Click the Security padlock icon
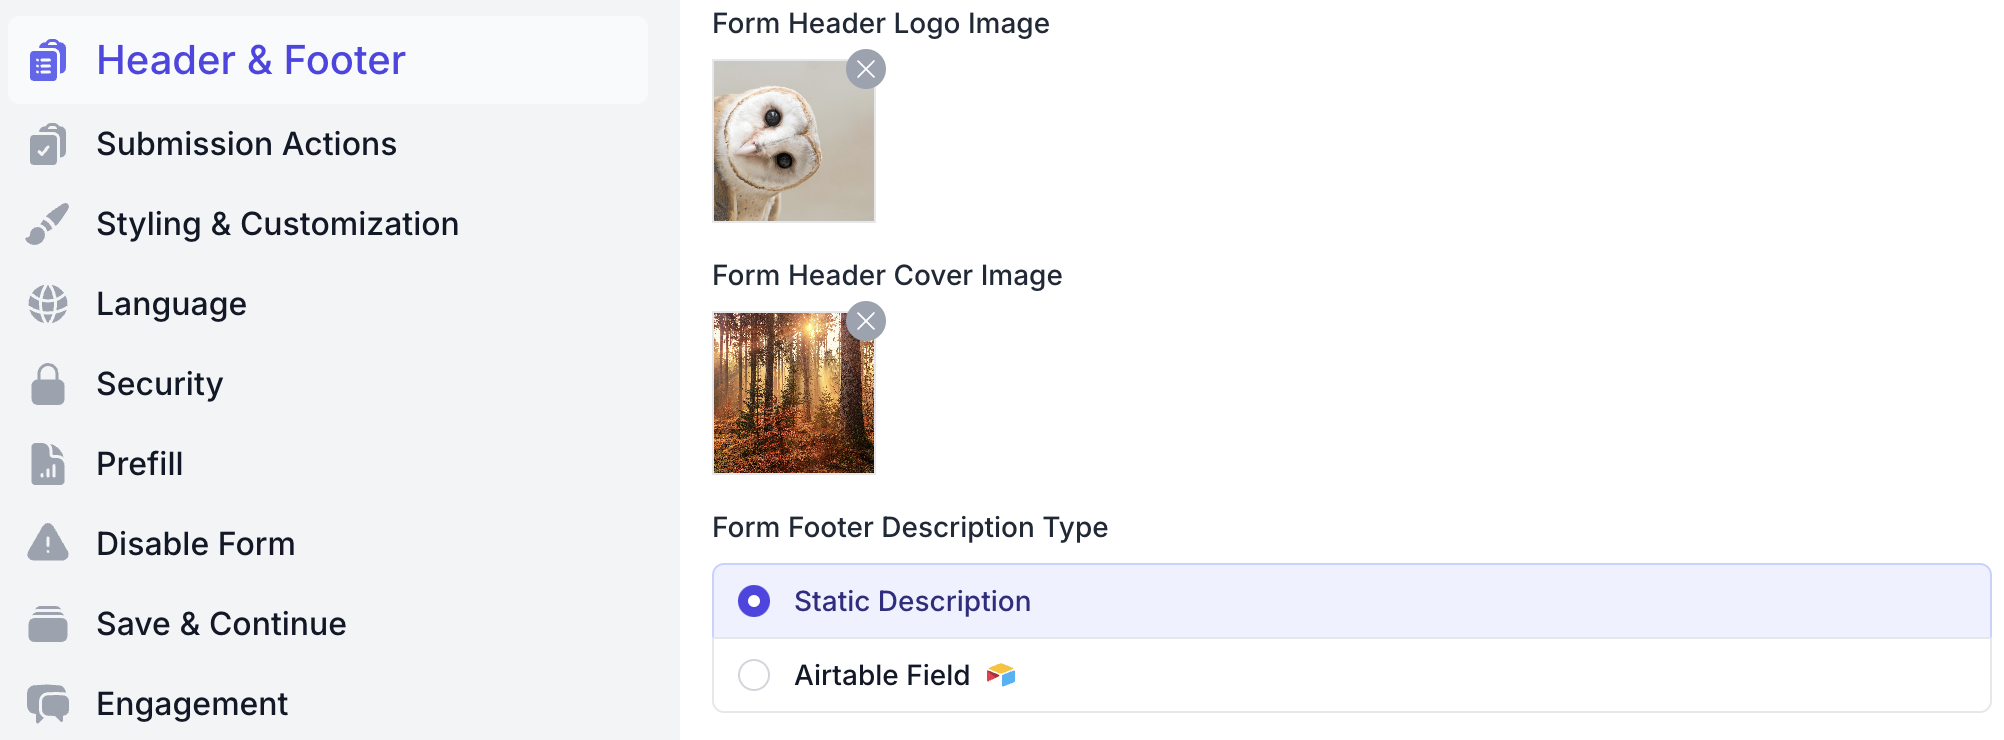The width and height of the screenshot is (2004, 740). (x=48, y=384)
